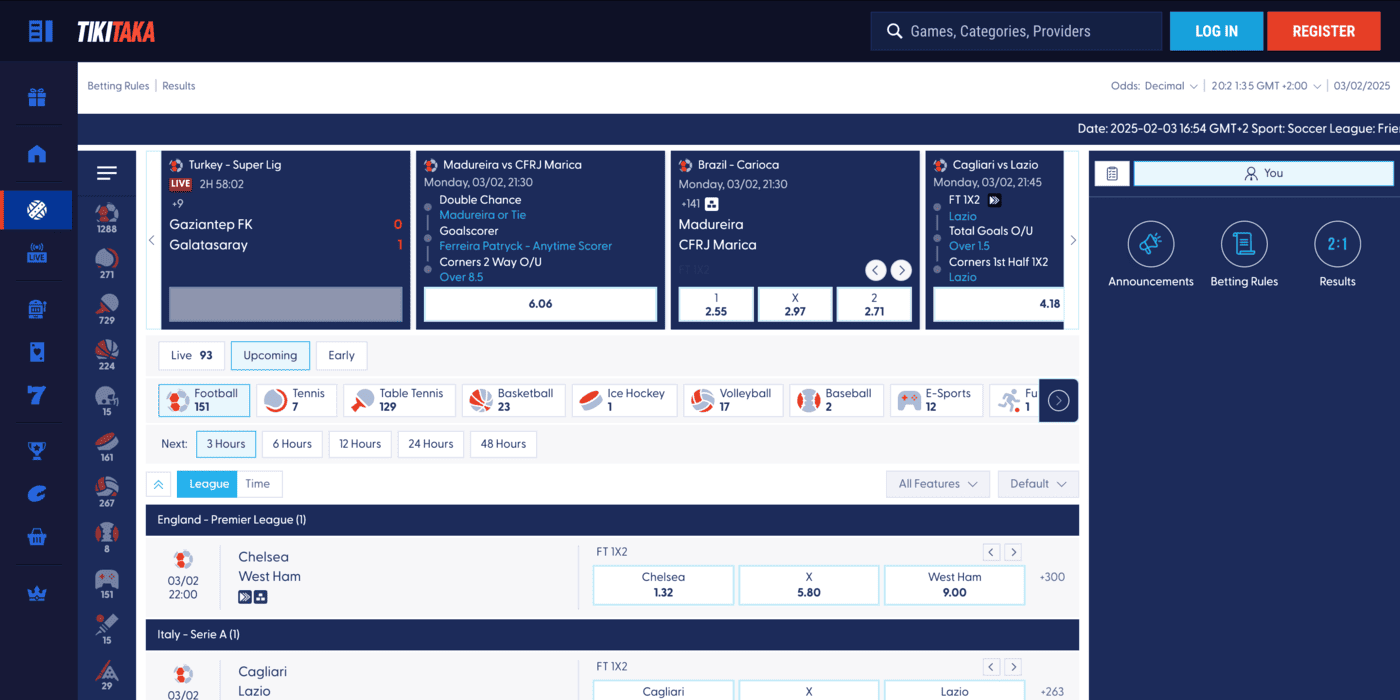Show previous featured match carousel arrow
Screen dimensions: 1400x700
tap(152, 240)
